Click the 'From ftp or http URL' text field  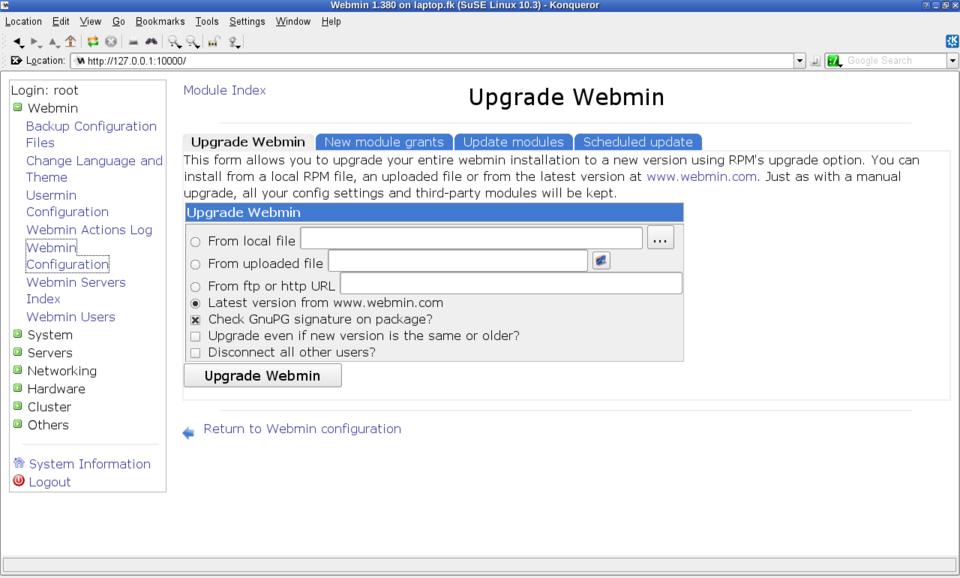pyautogui.click(x=511, y=284)
